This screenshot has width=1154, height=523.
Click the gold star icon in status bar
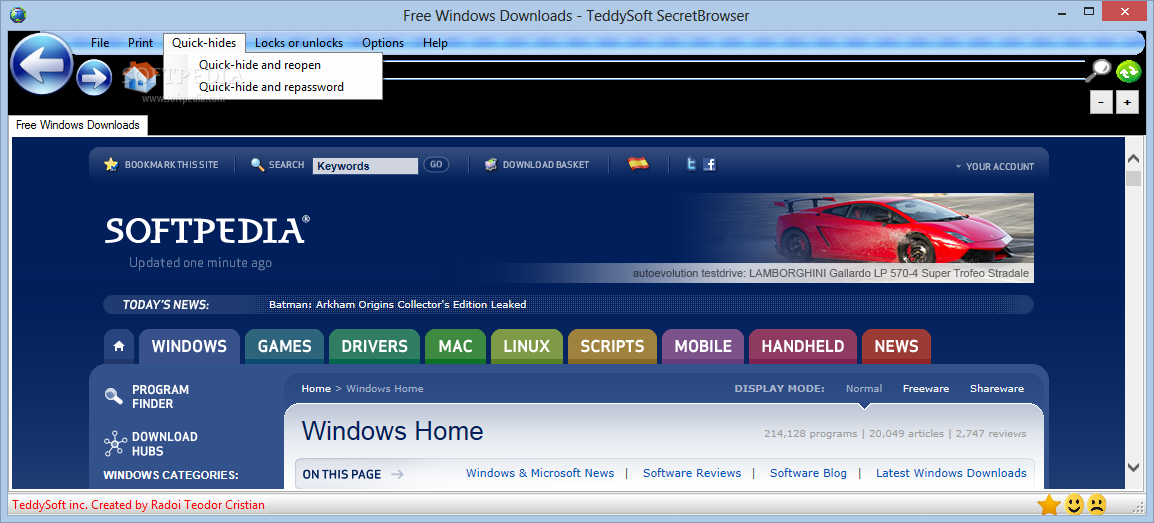(1048, 505)
